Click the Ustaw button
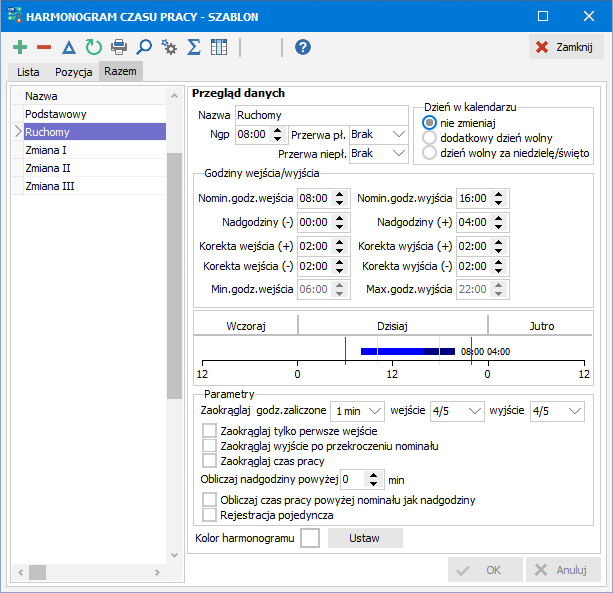The width and height of the screenshot is (613, 593). 365,538
